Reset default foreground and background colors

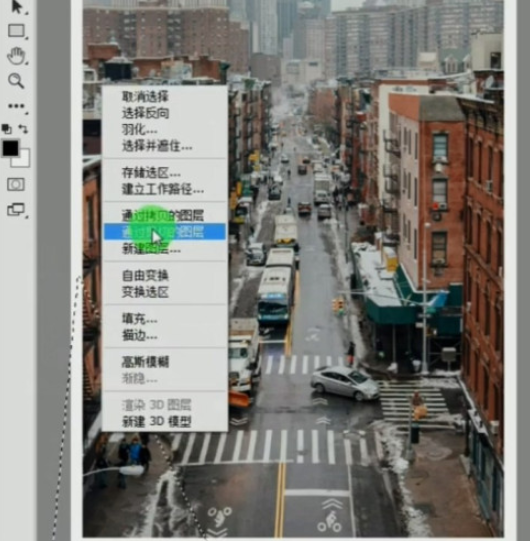coord(7,129)
